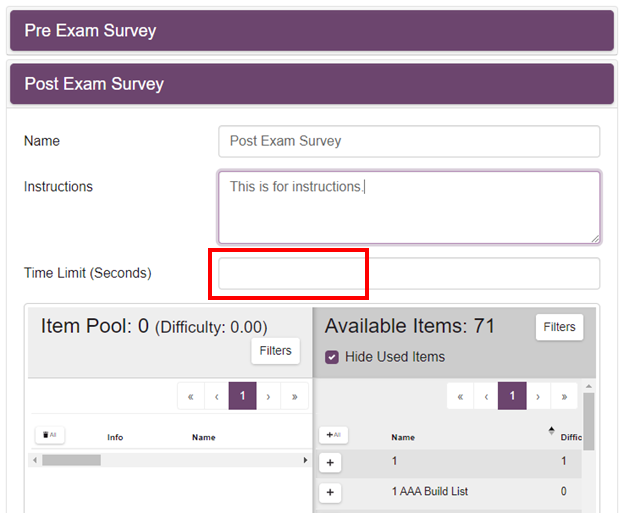Image resolution: width=624 pixels, height=513 pixels.
Task: Click the vertical scrollbar up arrow
Action: coord(589,386)
